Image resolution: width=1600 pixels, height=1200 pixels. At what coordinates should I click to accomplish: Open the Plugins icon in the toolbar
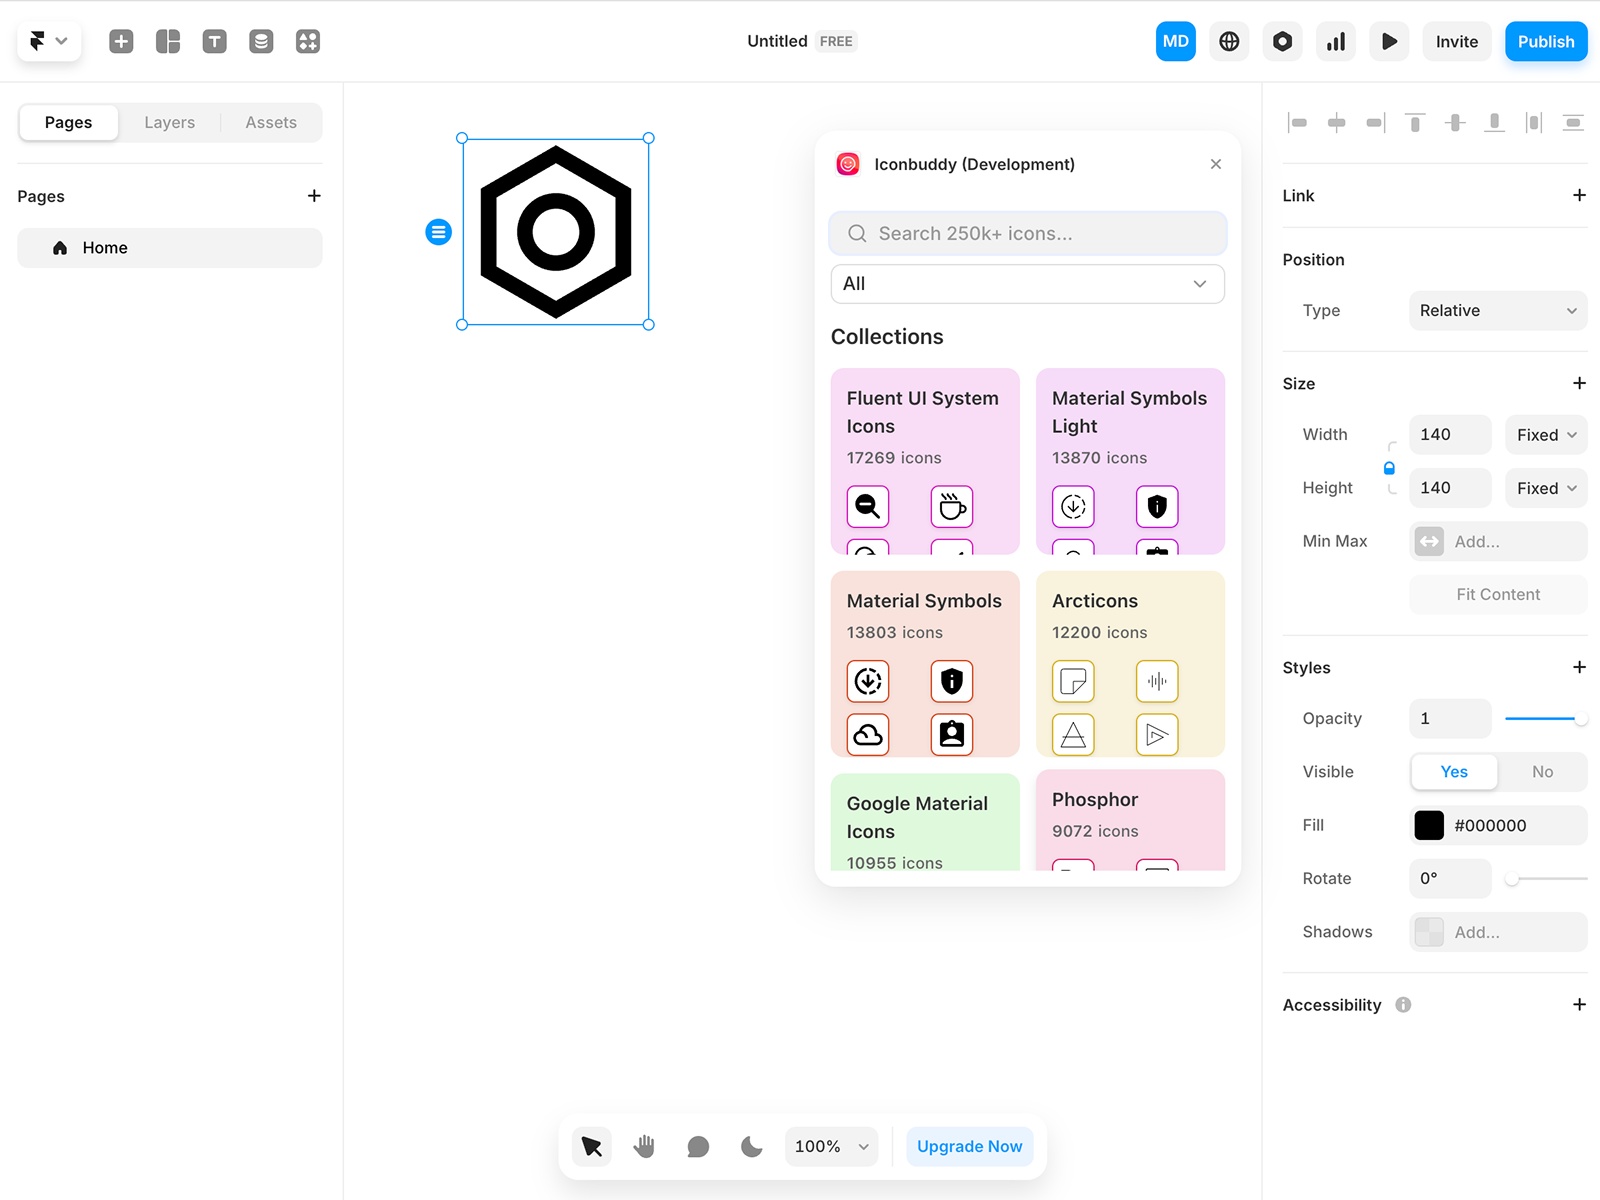click(x=308, y=41)
